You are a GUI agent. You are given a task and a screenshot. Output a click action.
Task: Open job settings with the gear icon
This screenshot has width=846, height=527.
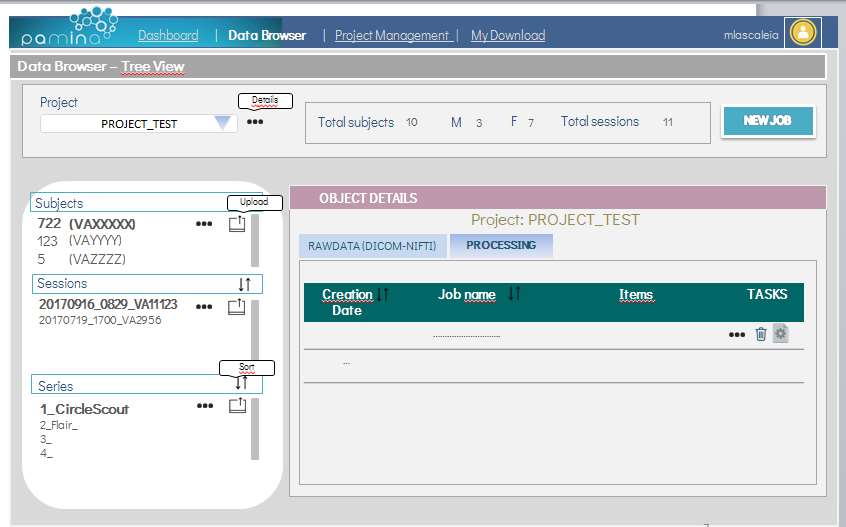point(780,334)
